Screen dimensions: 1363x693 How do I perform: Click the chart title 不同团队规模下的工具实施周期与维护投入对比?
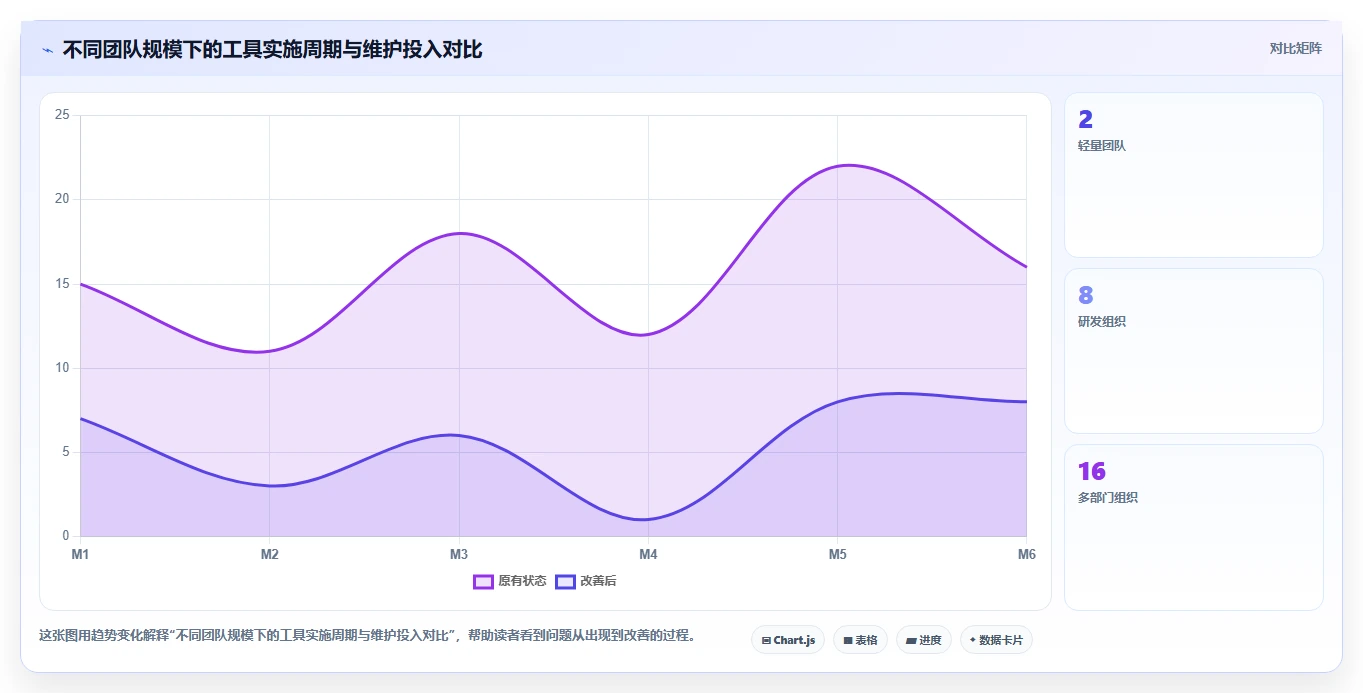click(x=272, y=49)
